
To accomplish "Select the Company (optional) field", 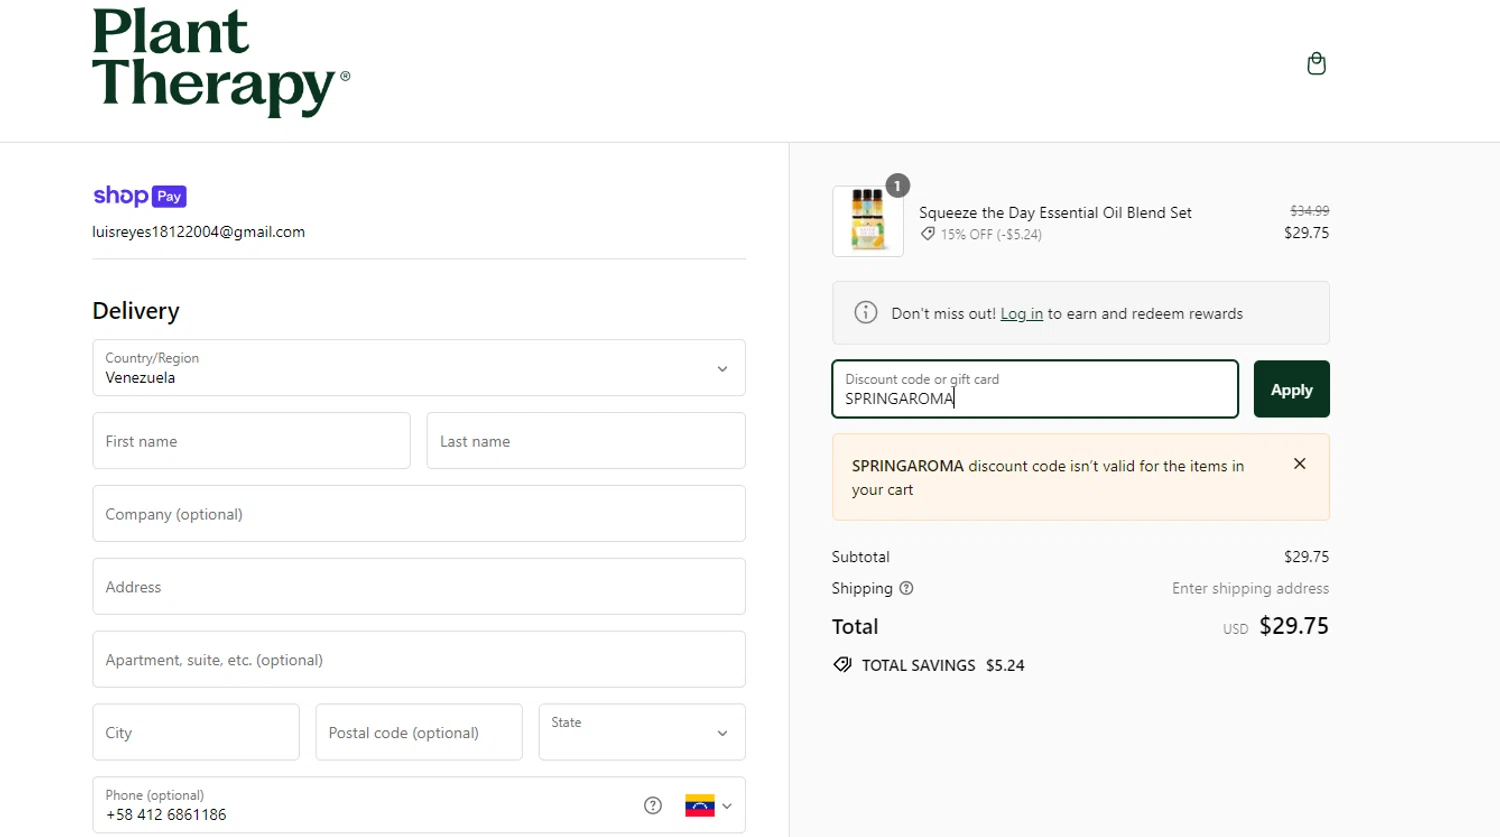I will pyautogui.click(x=419, y=514).
